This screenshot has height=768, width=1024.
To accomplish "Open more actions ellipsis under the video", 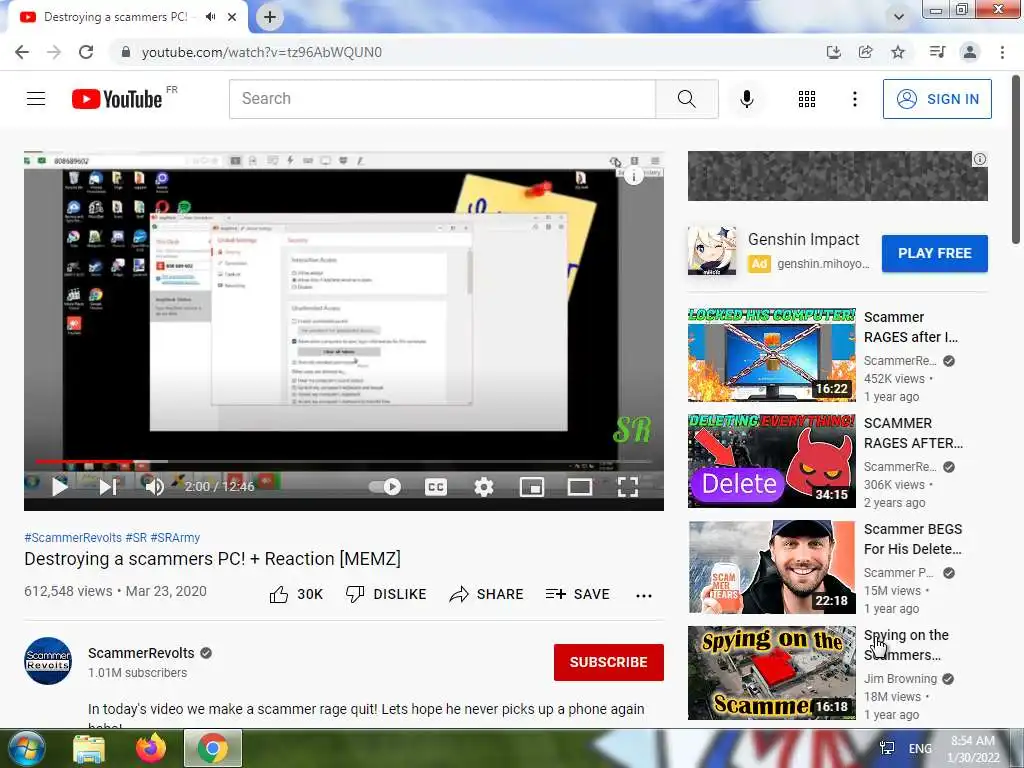I will [644, 595].
